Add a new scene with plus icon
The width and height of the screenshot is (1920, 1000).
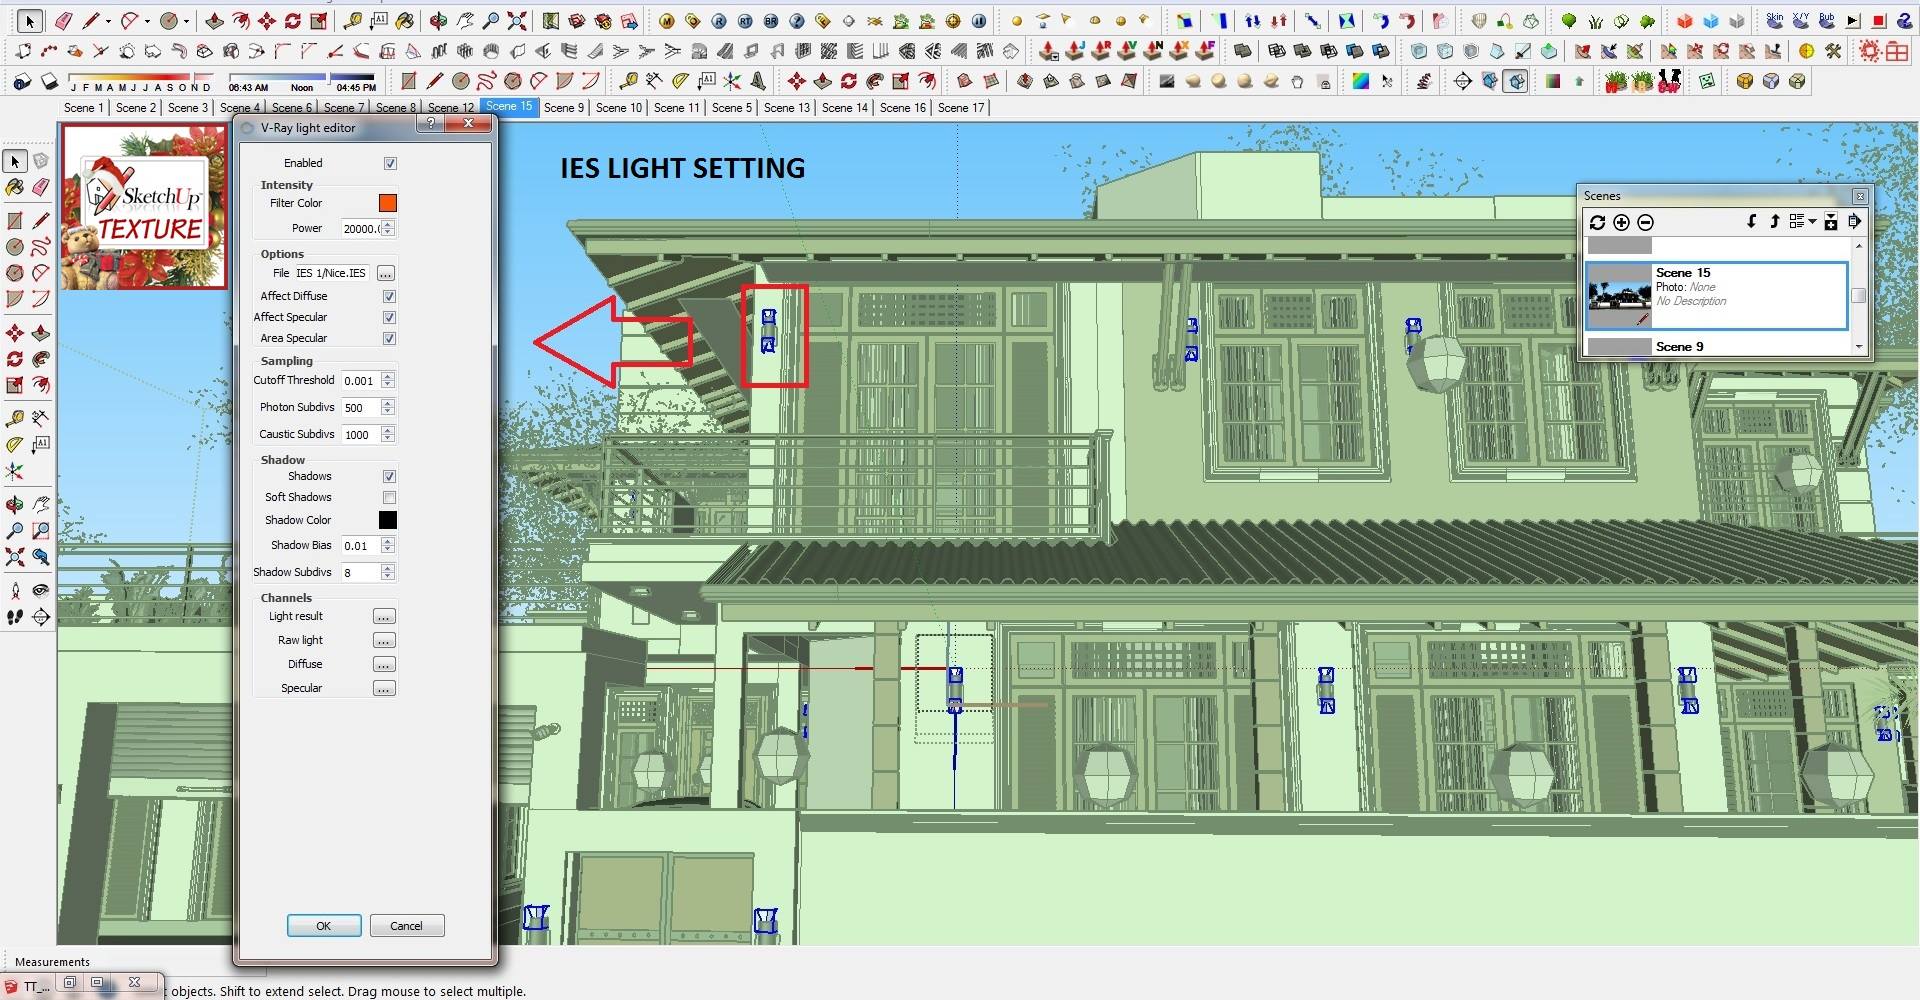[1621, 222]
